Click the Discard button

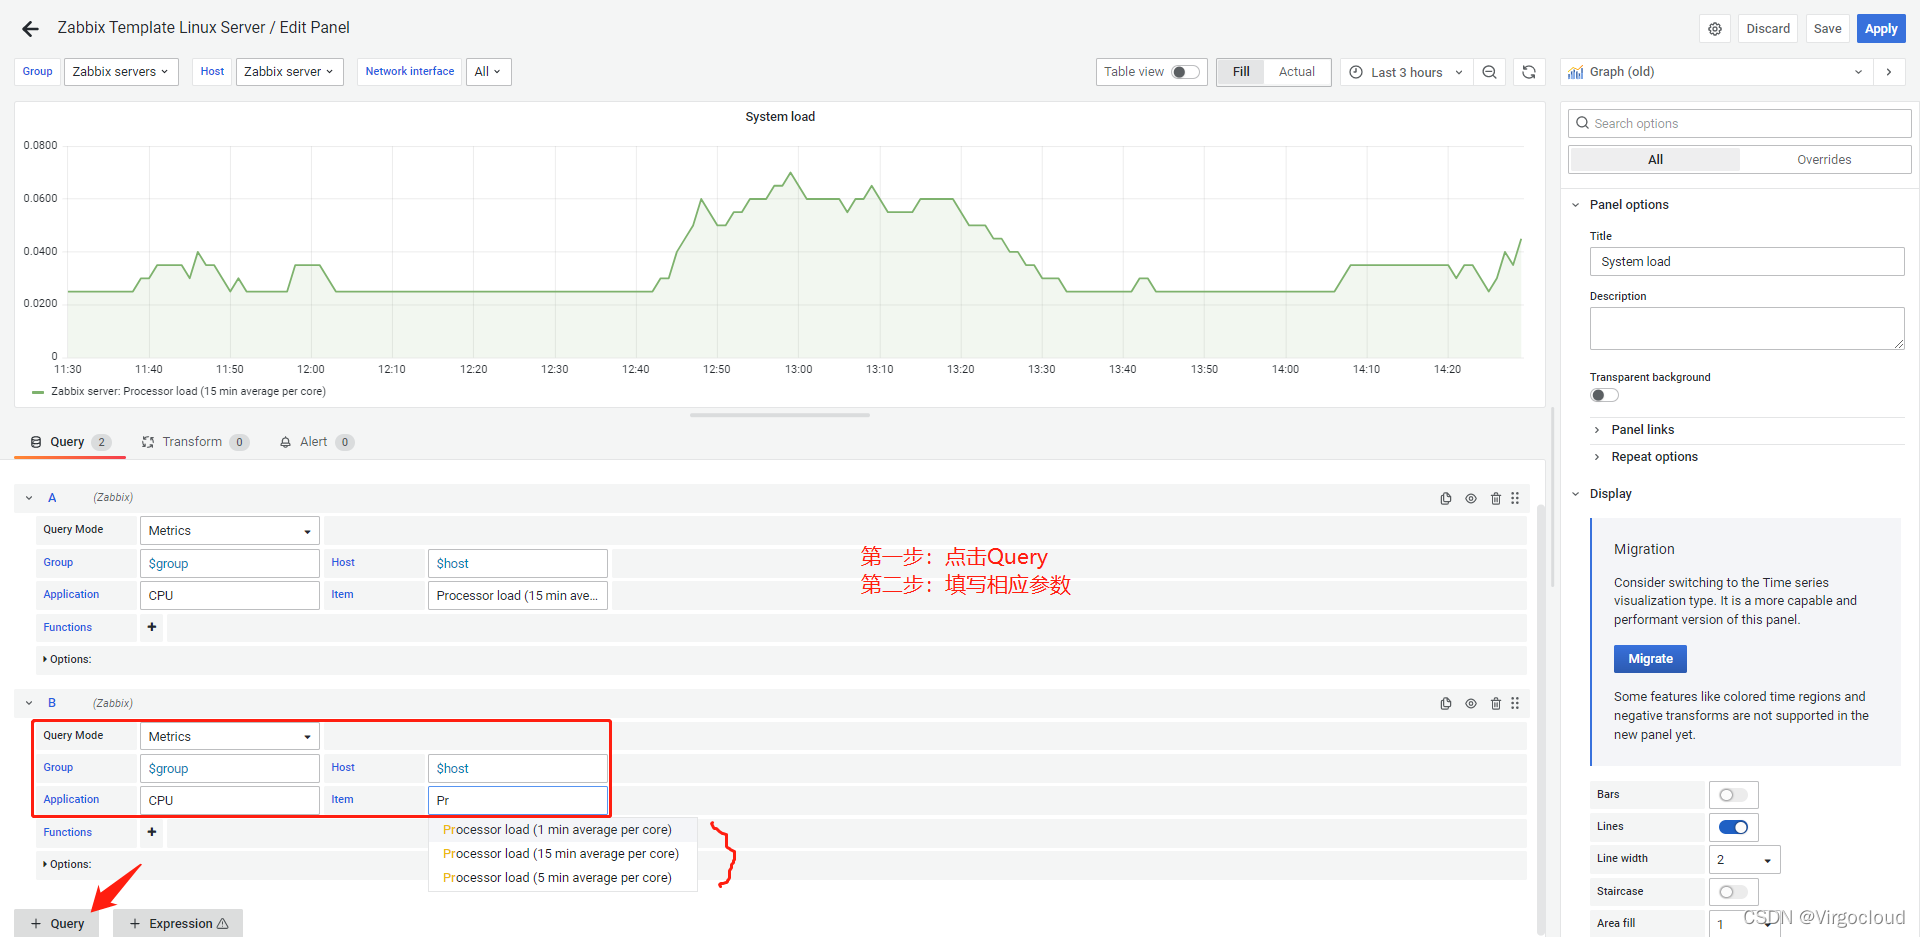pyautogui.click(x=1768, y=29)
